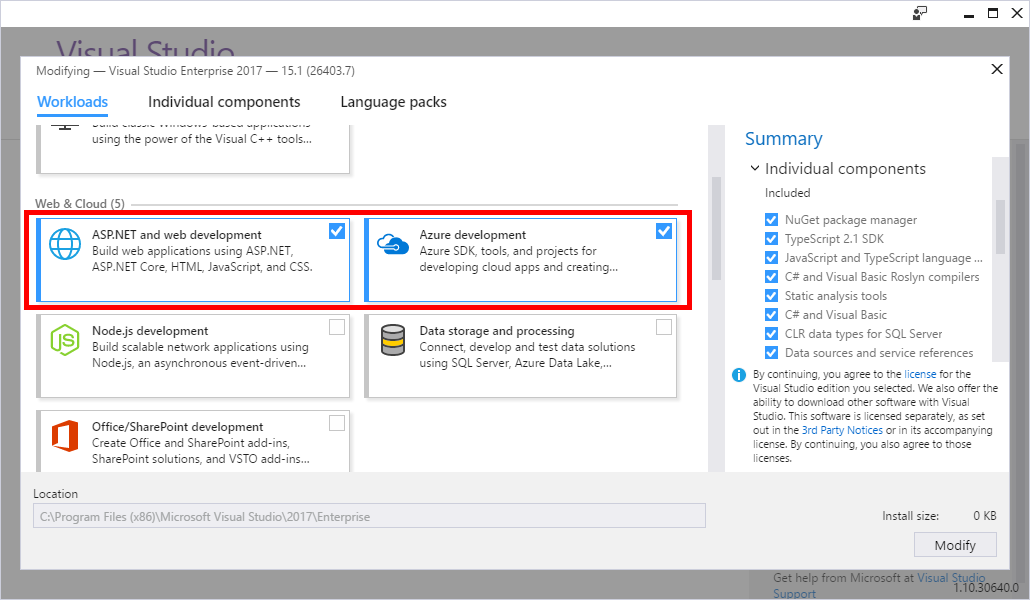The width and height of the screenshot is (1030, 600).
Task: Open the Language packs tab
Action: click(x=393, y=102)
